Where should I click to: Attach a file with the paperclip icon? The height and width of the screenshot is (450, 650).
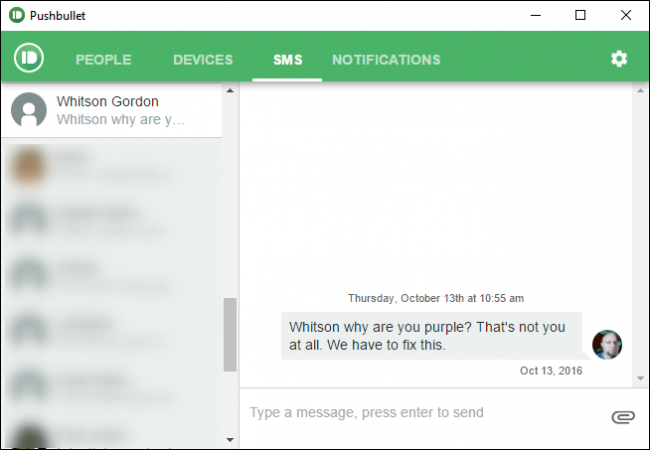tap(623, 416)
